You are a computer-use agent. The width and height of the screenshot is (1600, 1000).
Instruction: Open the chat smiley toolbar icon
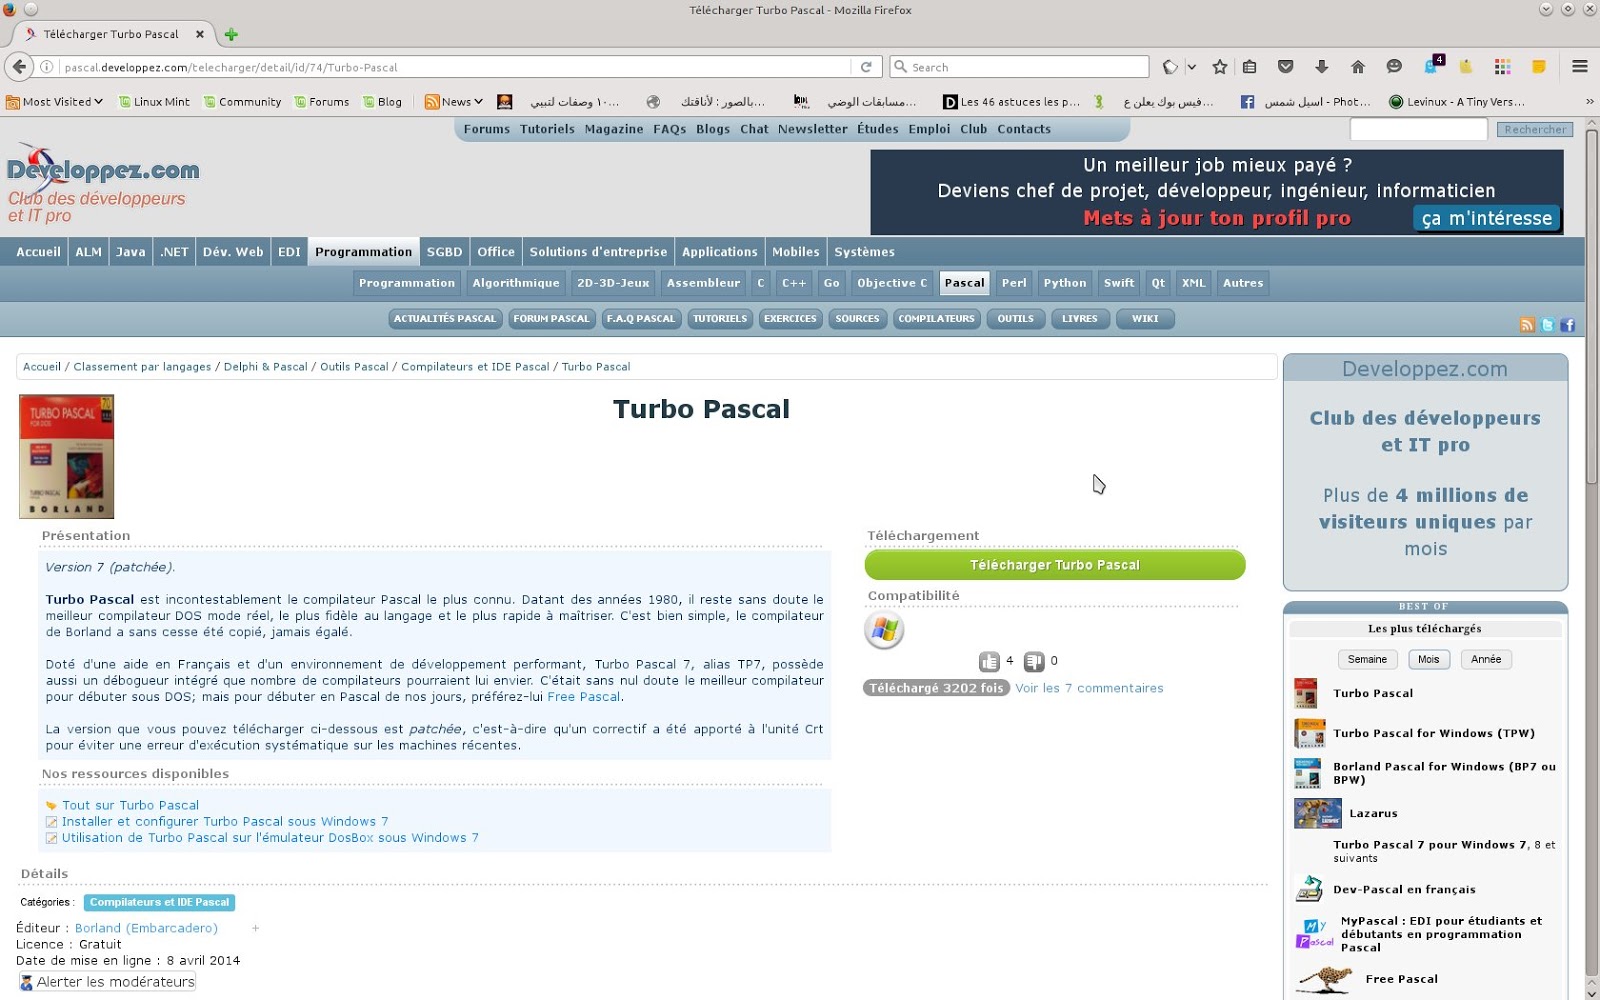tap(1393, 67)
